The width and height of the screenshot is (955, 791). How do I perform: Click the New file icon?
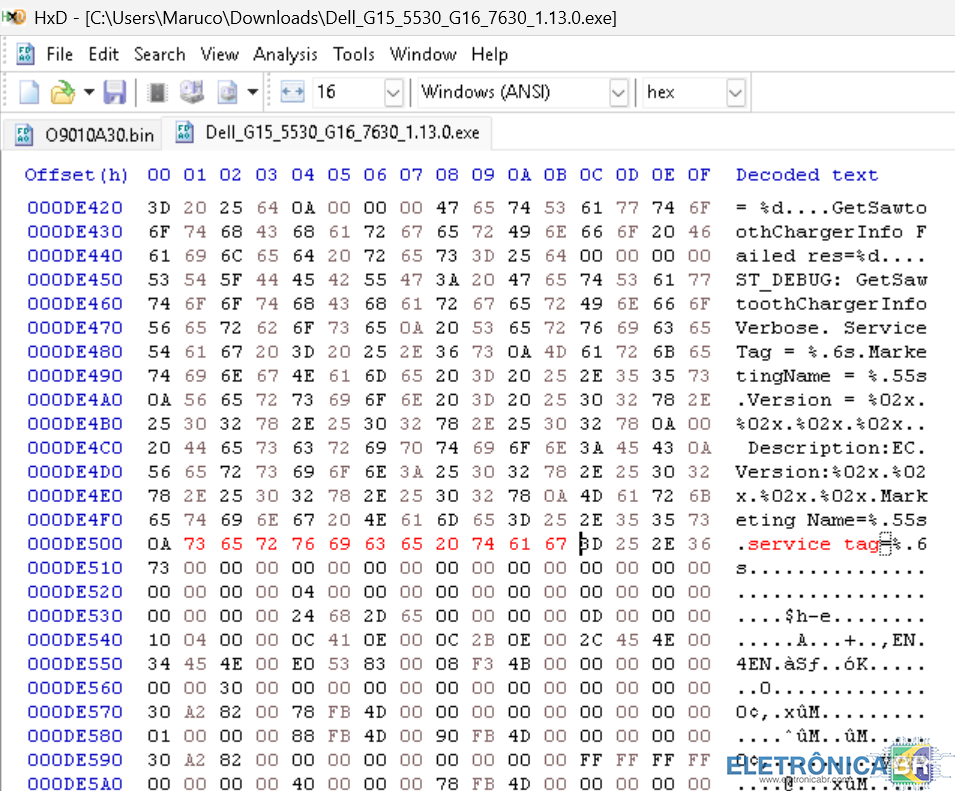[30, 93]
